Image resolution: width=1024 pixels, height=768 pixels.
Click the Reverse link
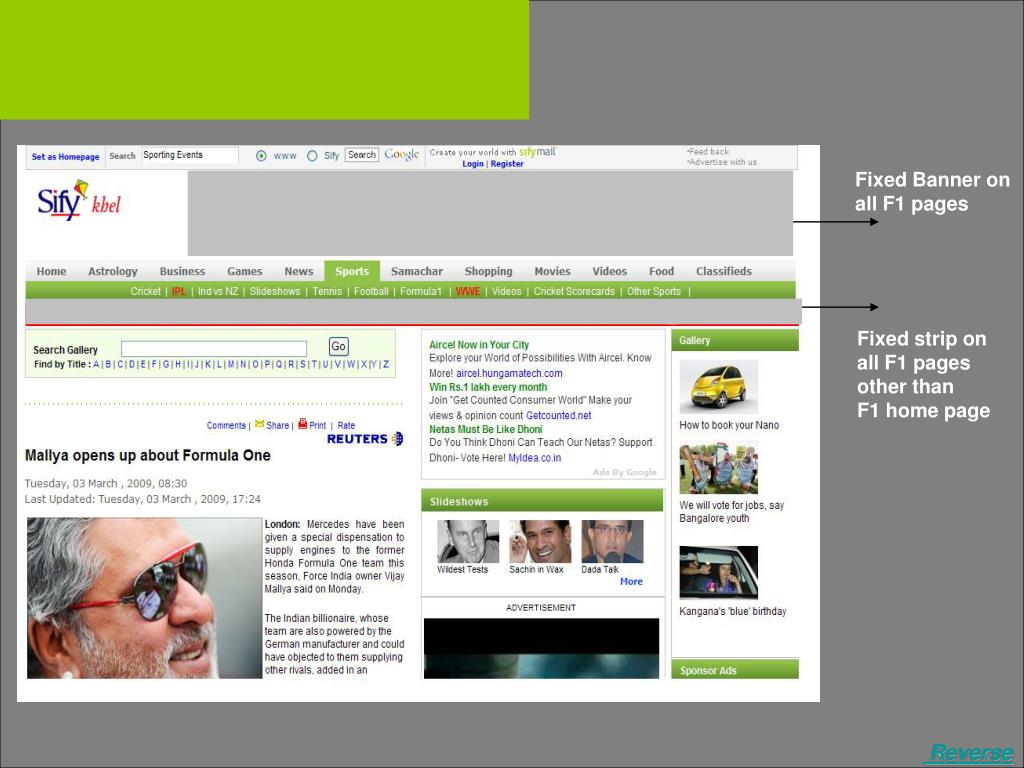pos(971,753)
